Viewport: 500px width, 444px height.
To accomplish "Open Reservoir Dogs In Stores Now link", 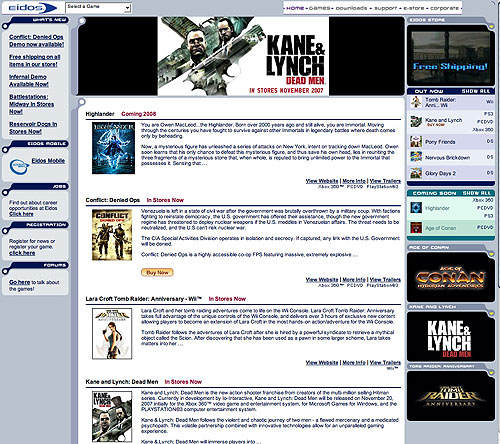I will 33,128.
